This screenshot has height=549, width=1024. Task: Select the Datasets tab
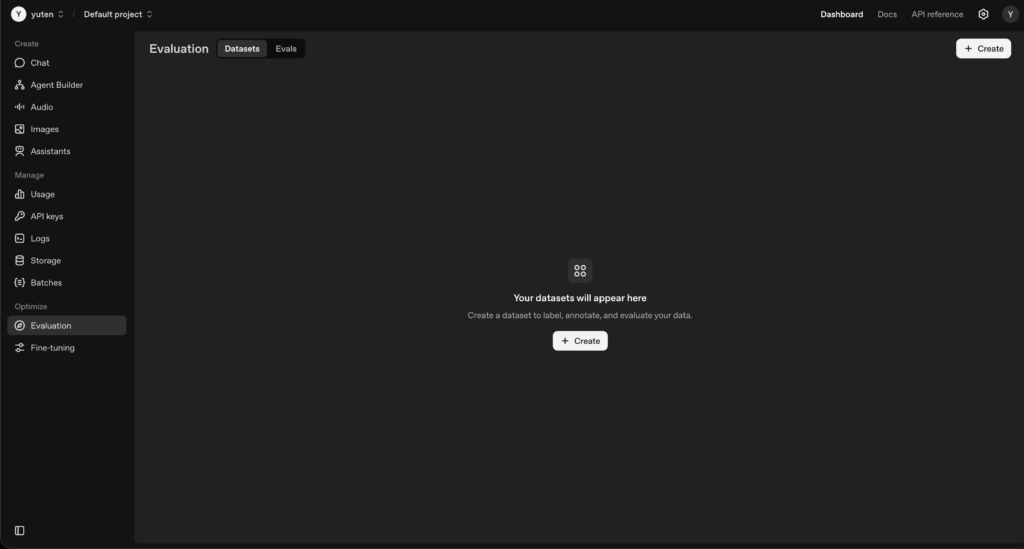[242, 48]
